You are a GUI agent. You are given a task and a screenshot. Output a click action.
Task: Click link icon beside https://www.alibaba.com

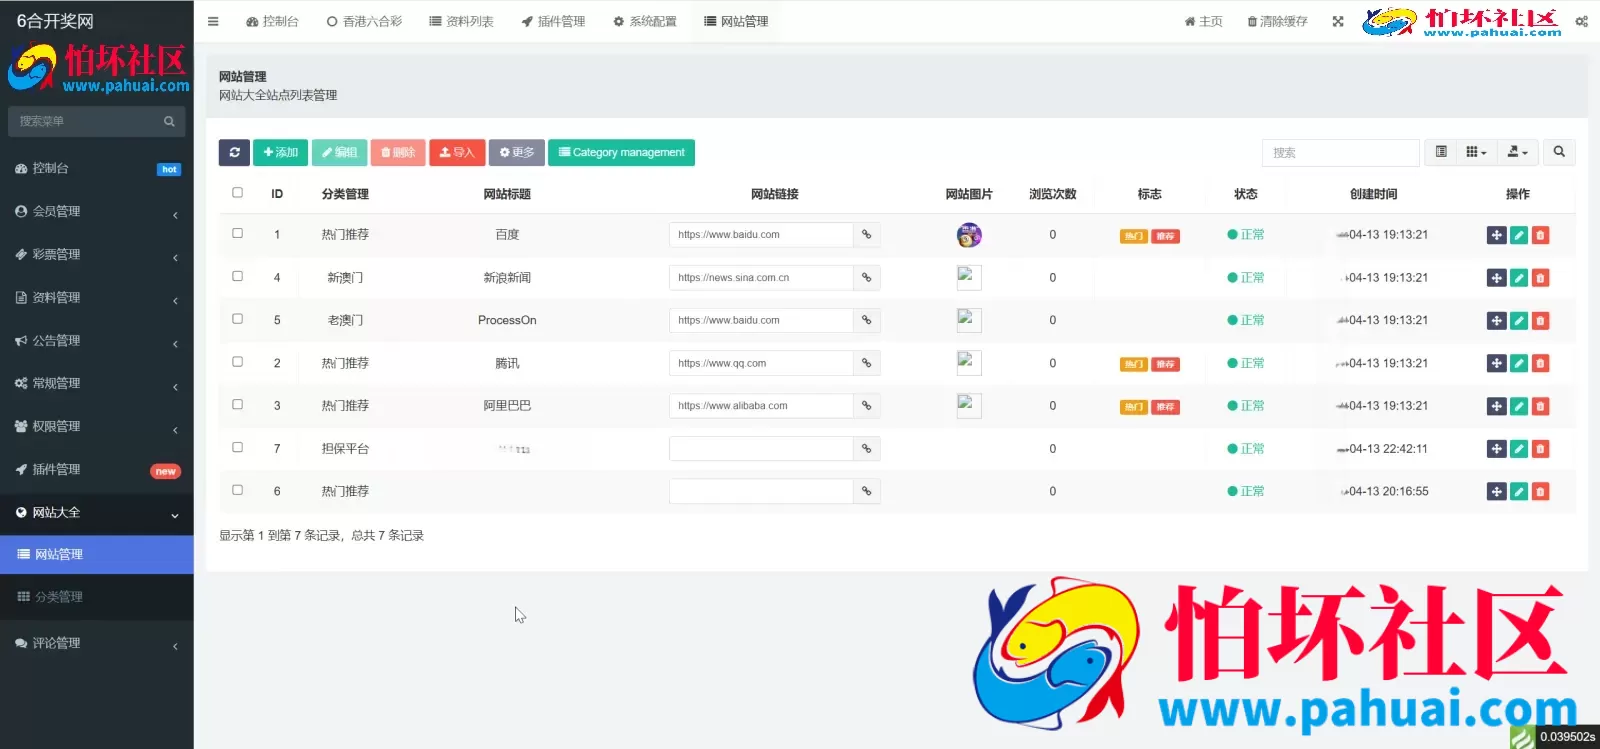[867, 406]
